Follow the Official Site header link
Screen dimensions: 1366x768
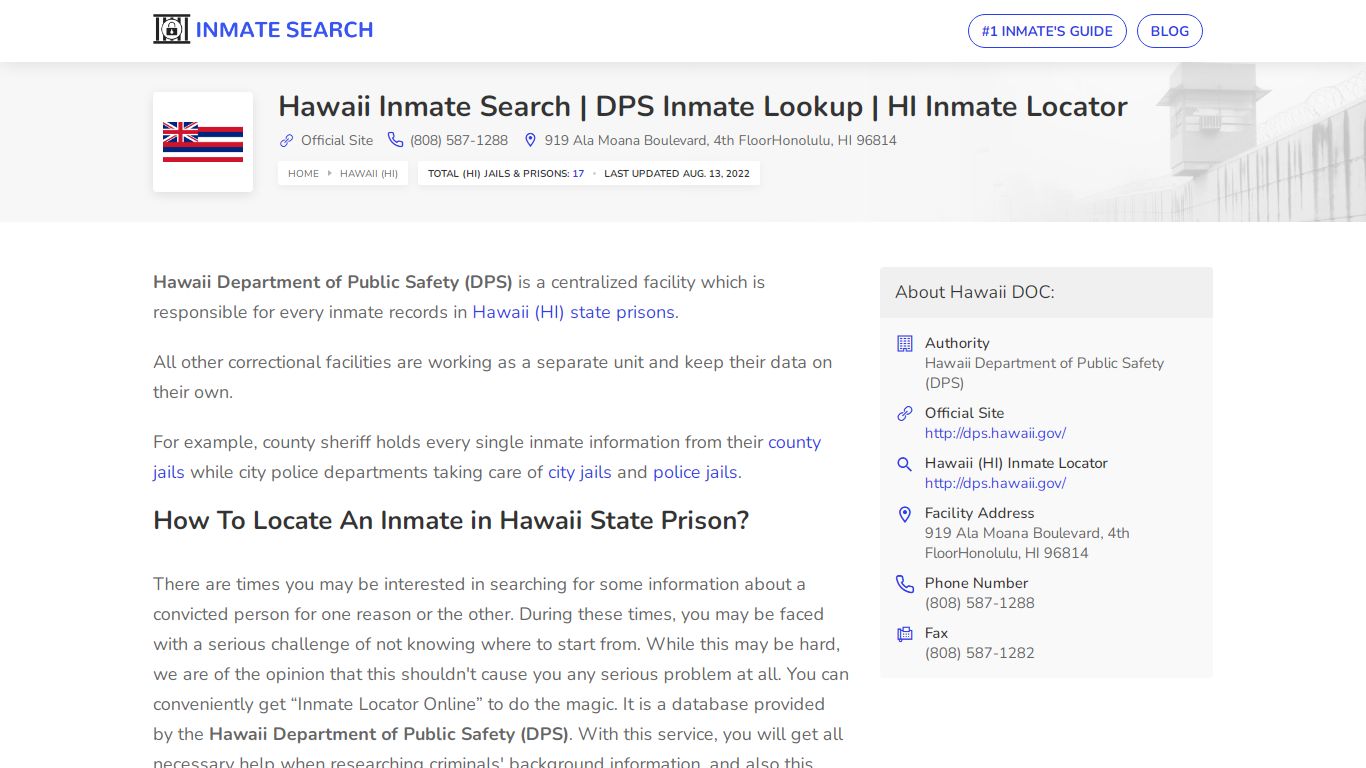pos(337,141)
